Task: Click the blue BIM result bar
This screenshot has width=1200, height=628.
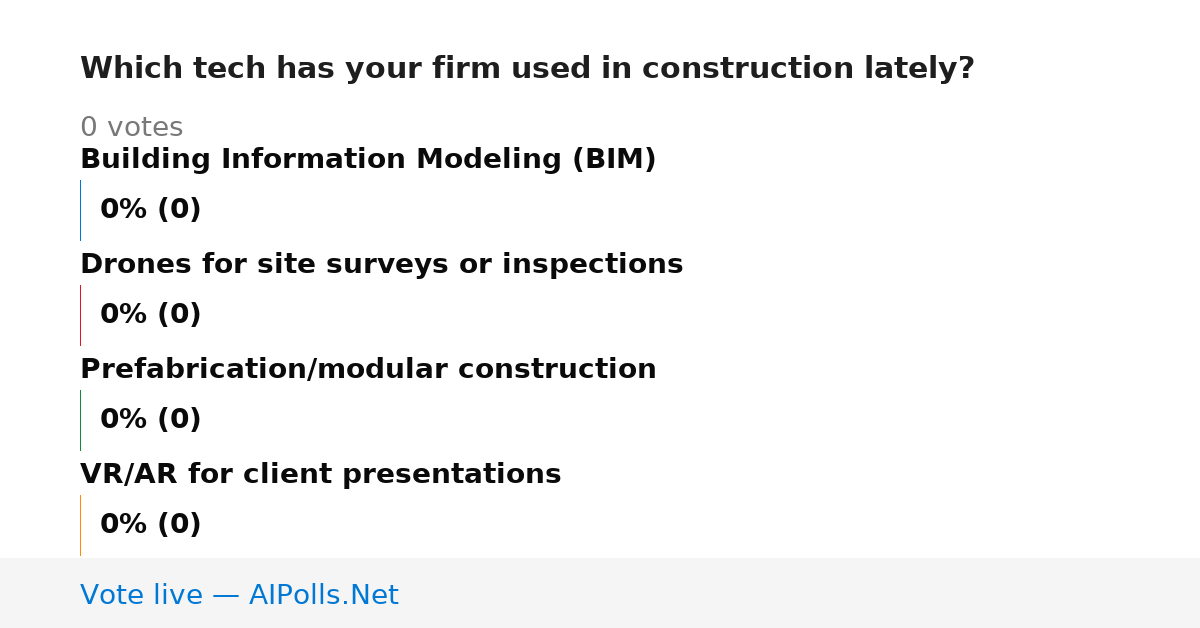Action: pyautogui.click(x=80, y=210)
